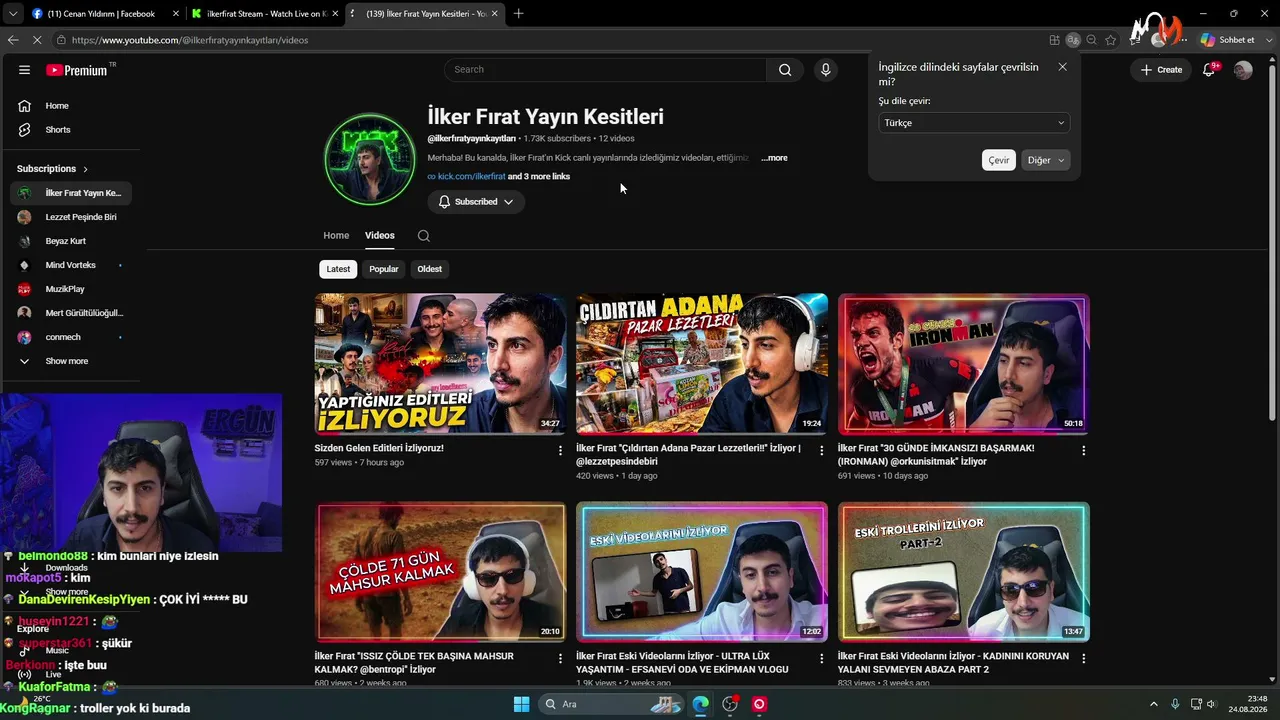Expand channel description with ...more

click(774, 158)
